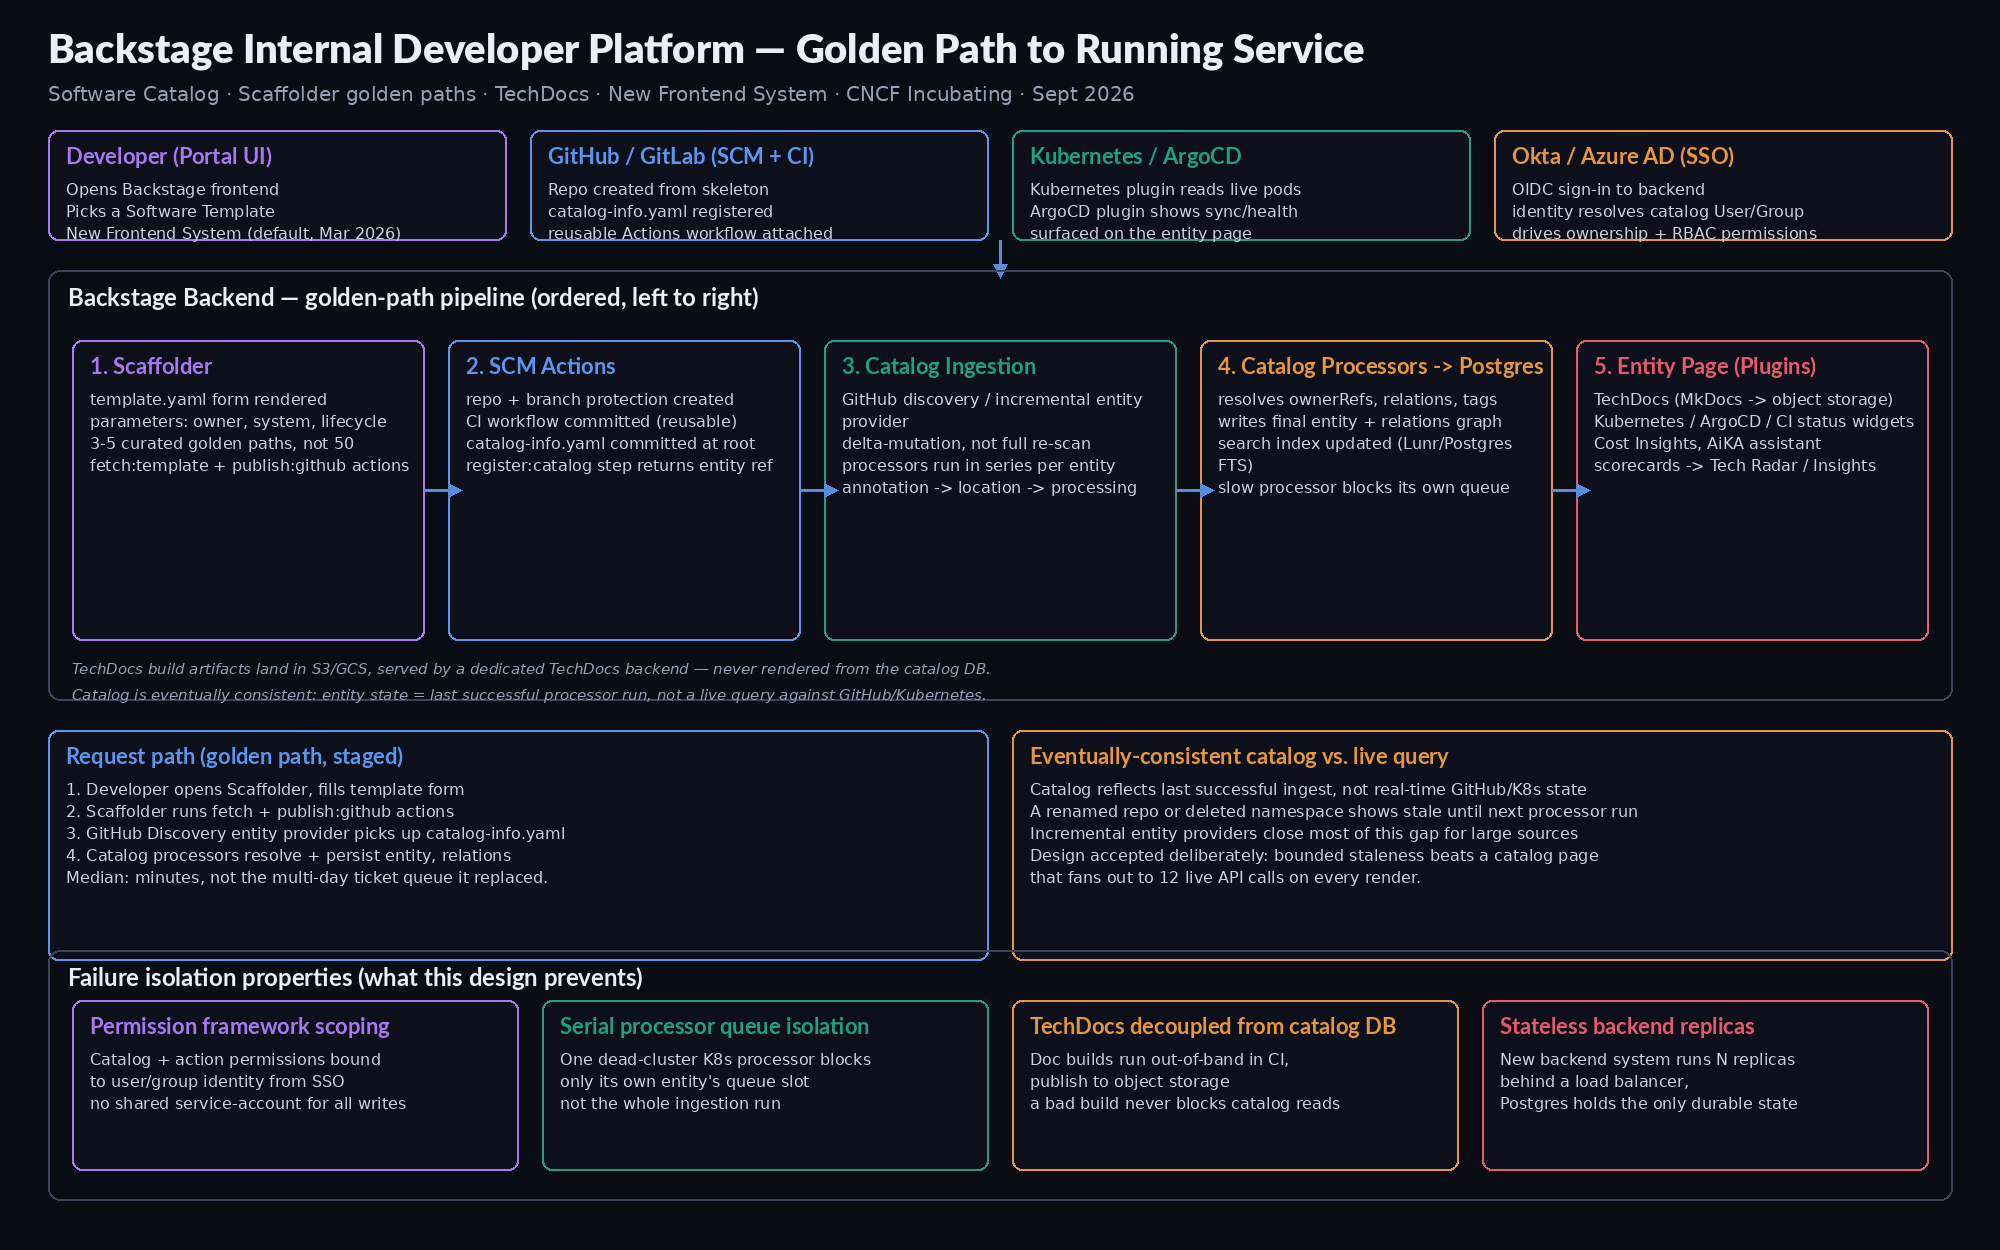Click 'TechDocs decoupled from catalog DB' title

1213,1026
